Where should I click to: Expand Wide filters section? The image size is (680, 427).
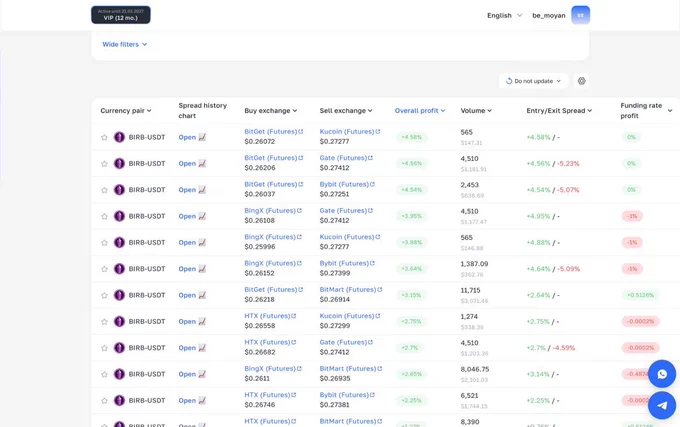pos(124,44)
